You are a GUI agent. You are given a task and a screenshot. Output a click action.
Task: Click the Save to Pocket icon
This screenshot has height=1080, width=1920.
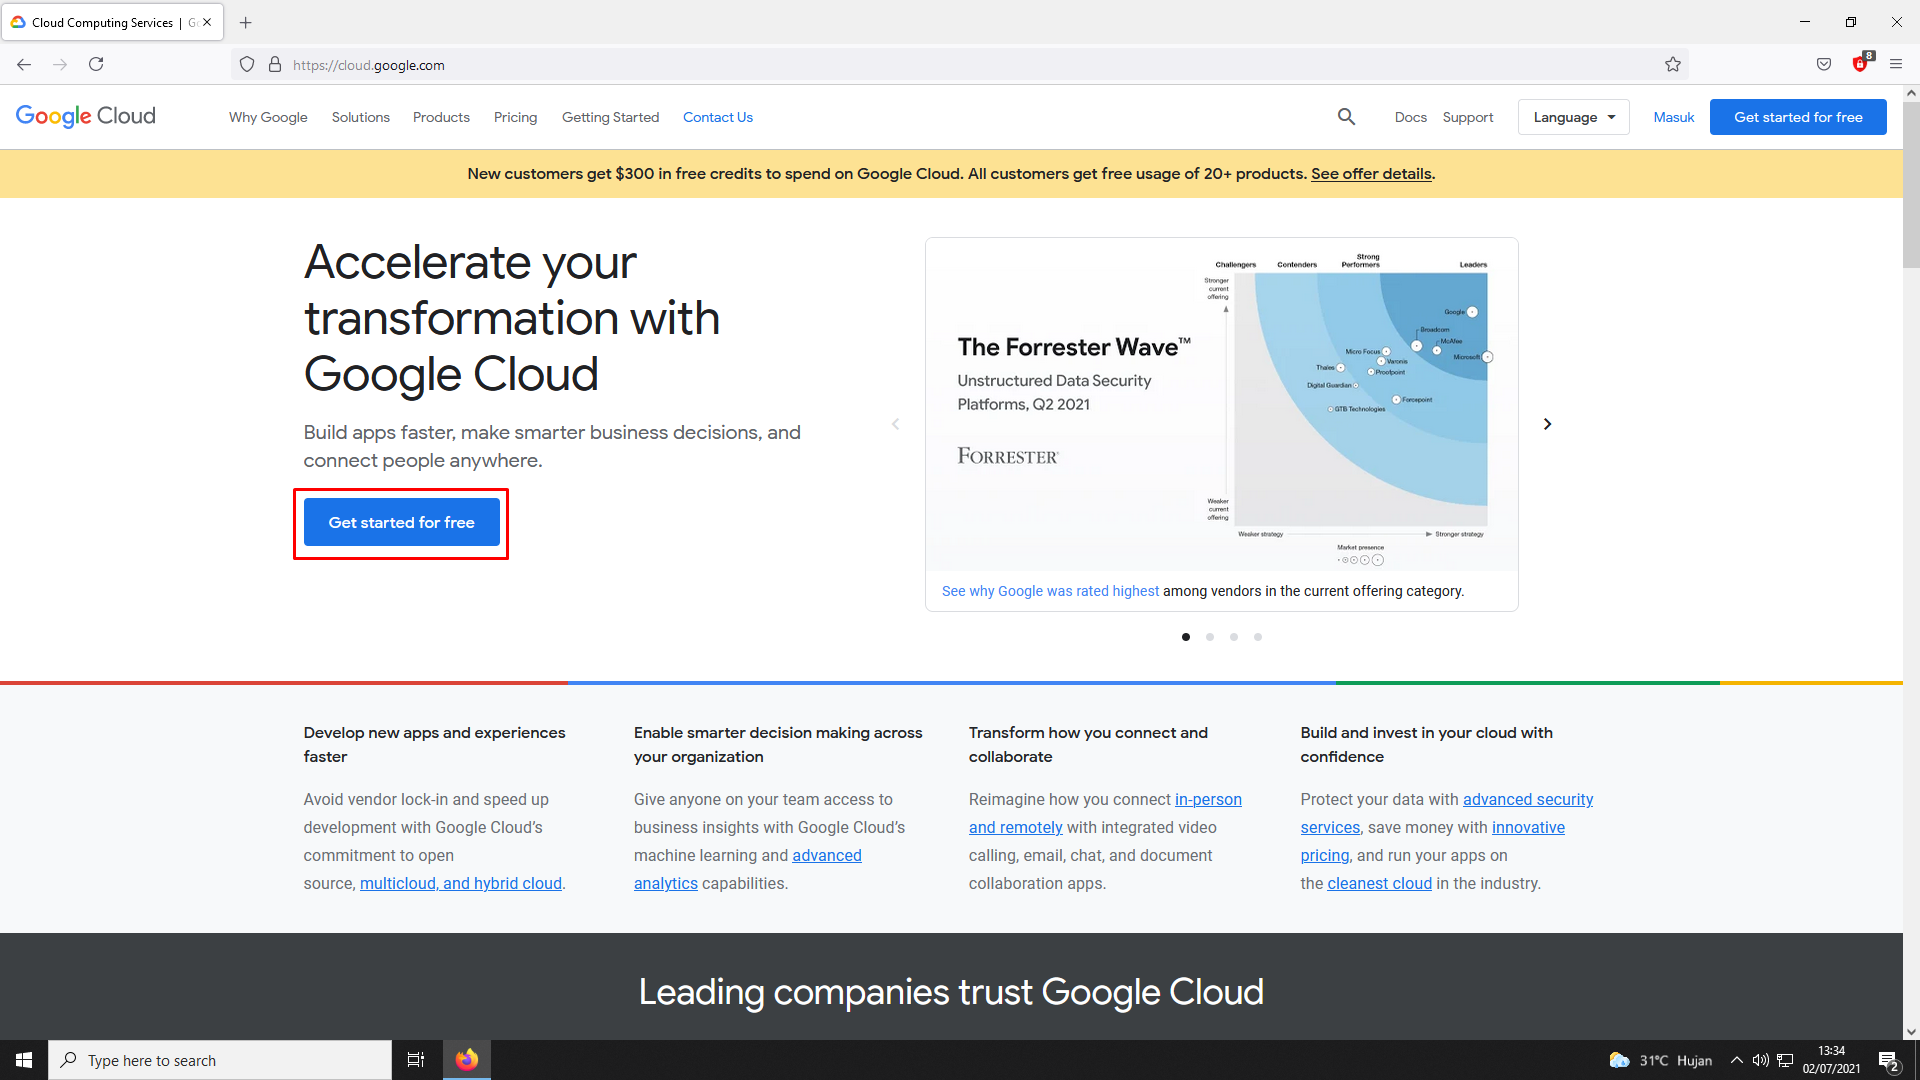[x=1824, y=65]
